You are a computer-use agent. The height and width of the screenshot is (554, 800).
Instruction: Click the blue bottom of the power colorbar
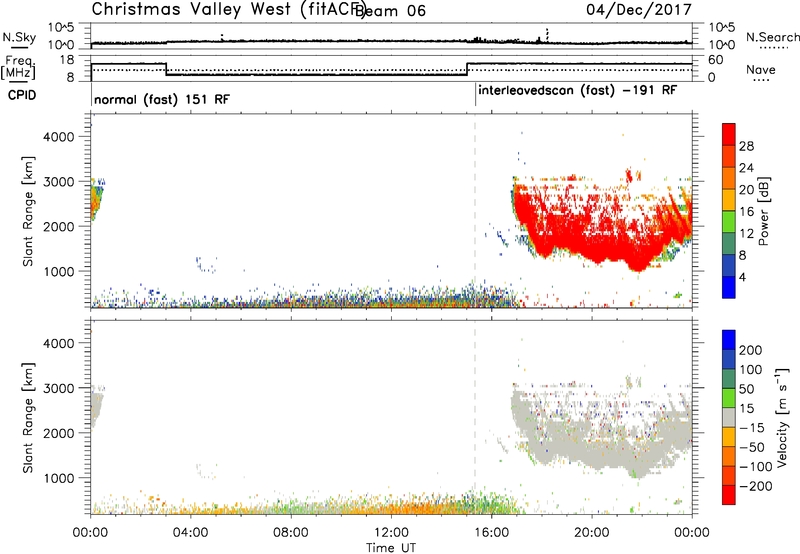(729, 287)
